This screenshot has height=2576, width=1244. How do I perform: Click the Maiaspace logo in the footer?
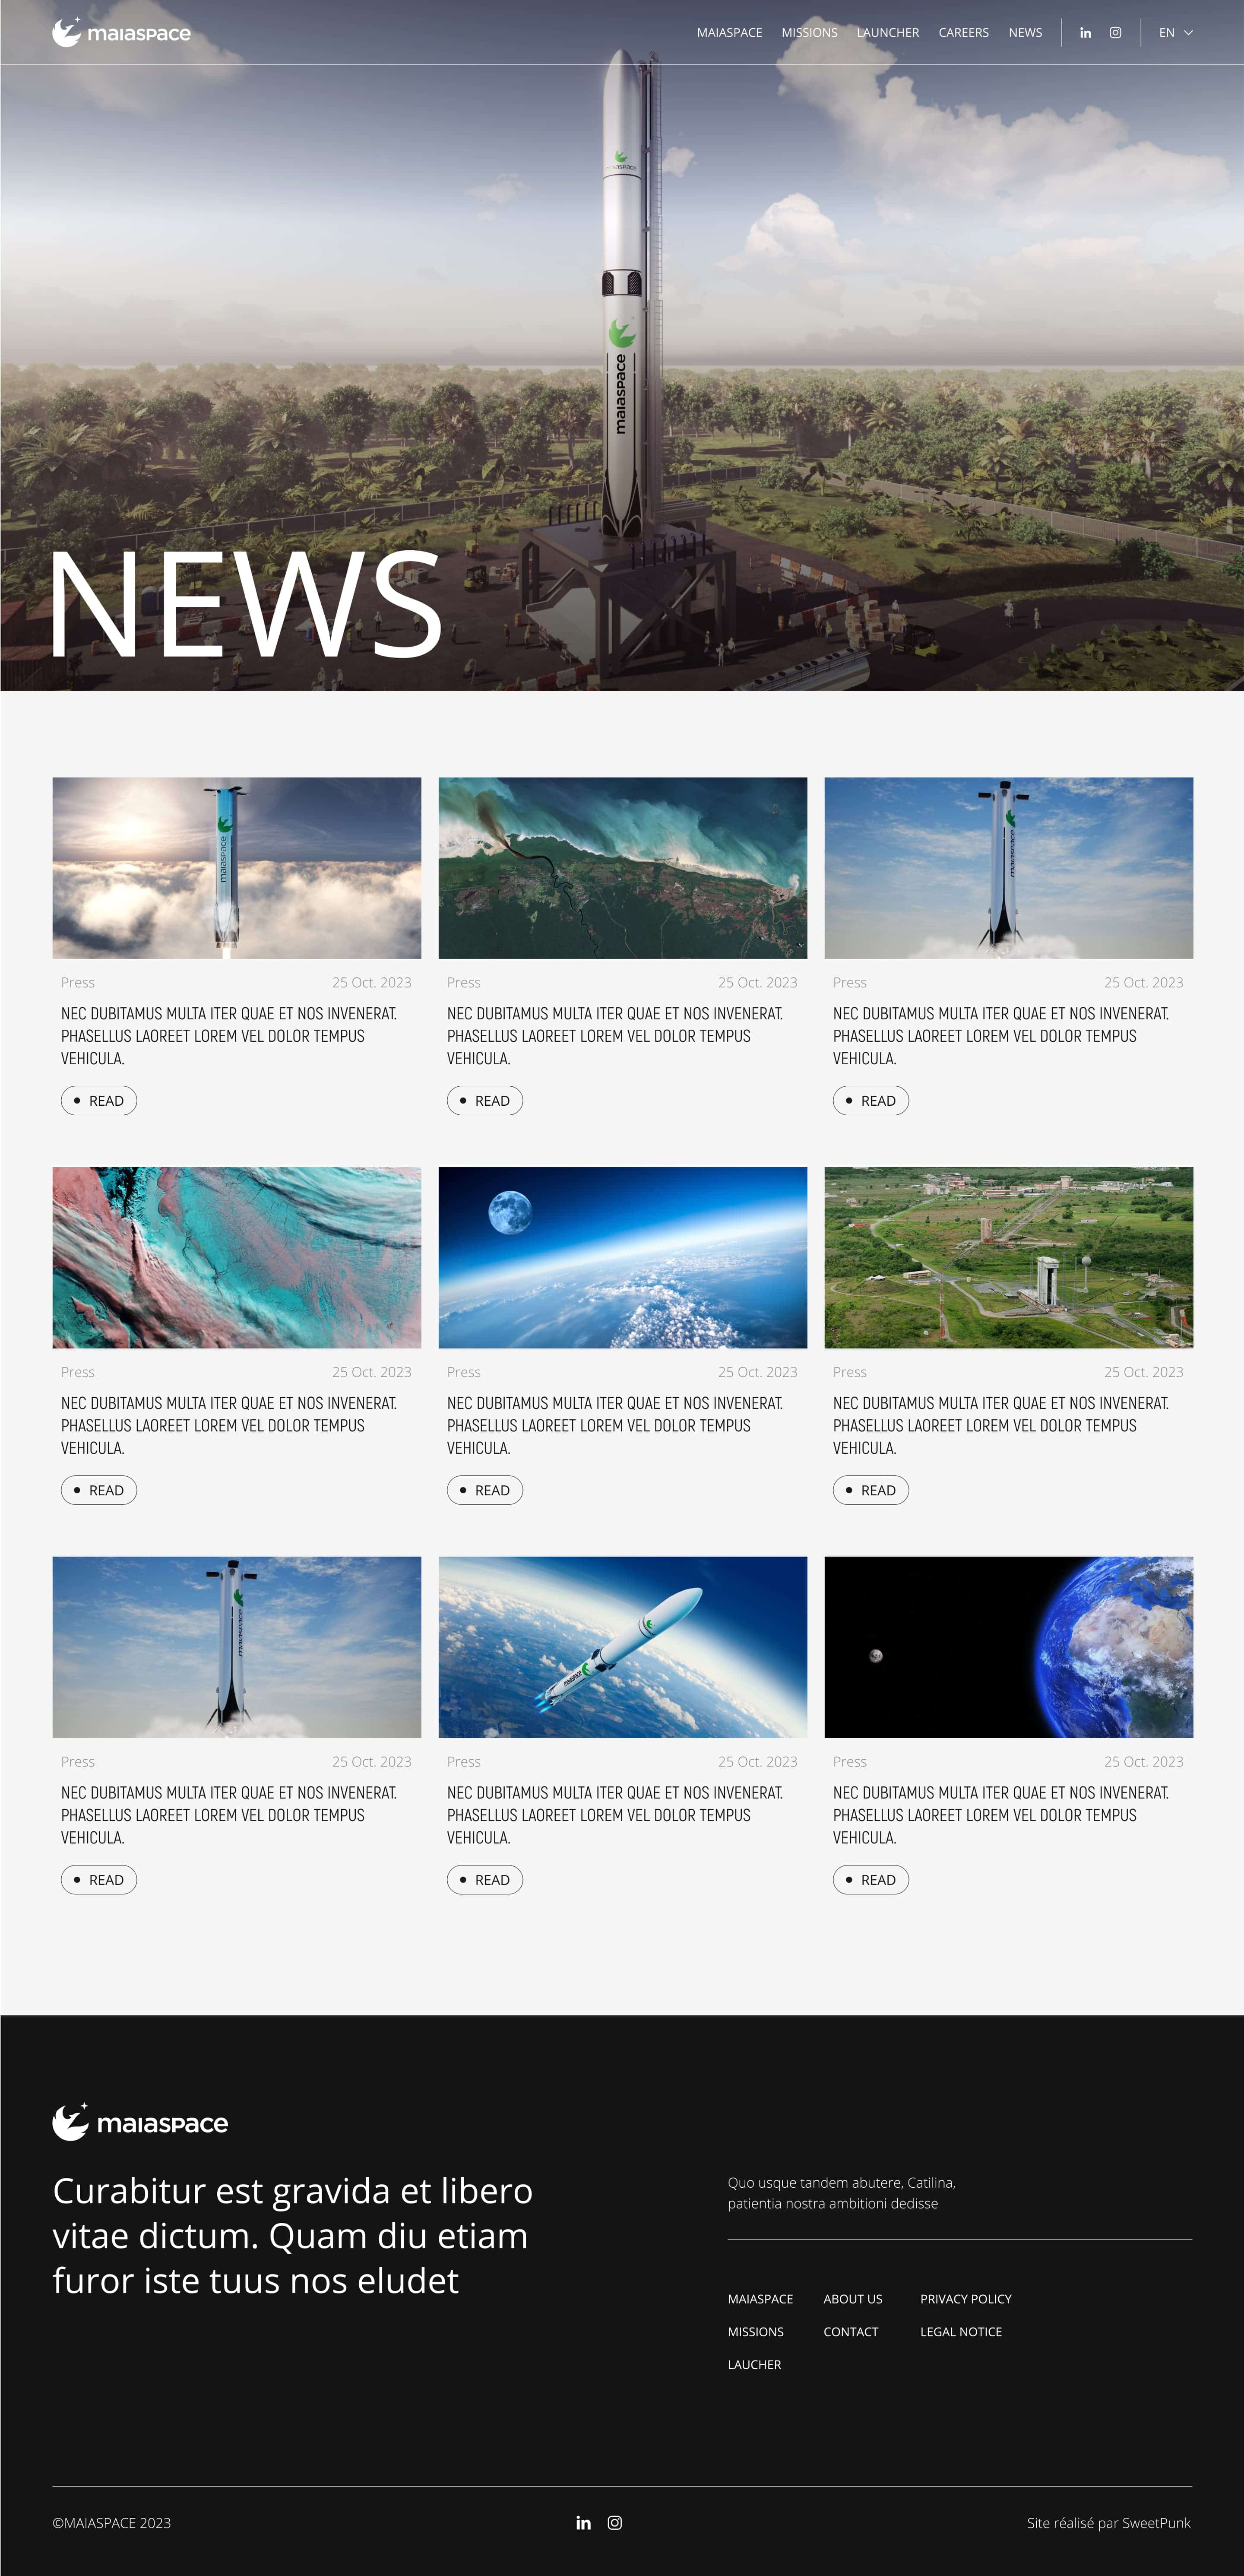[x=140, y=2122]
